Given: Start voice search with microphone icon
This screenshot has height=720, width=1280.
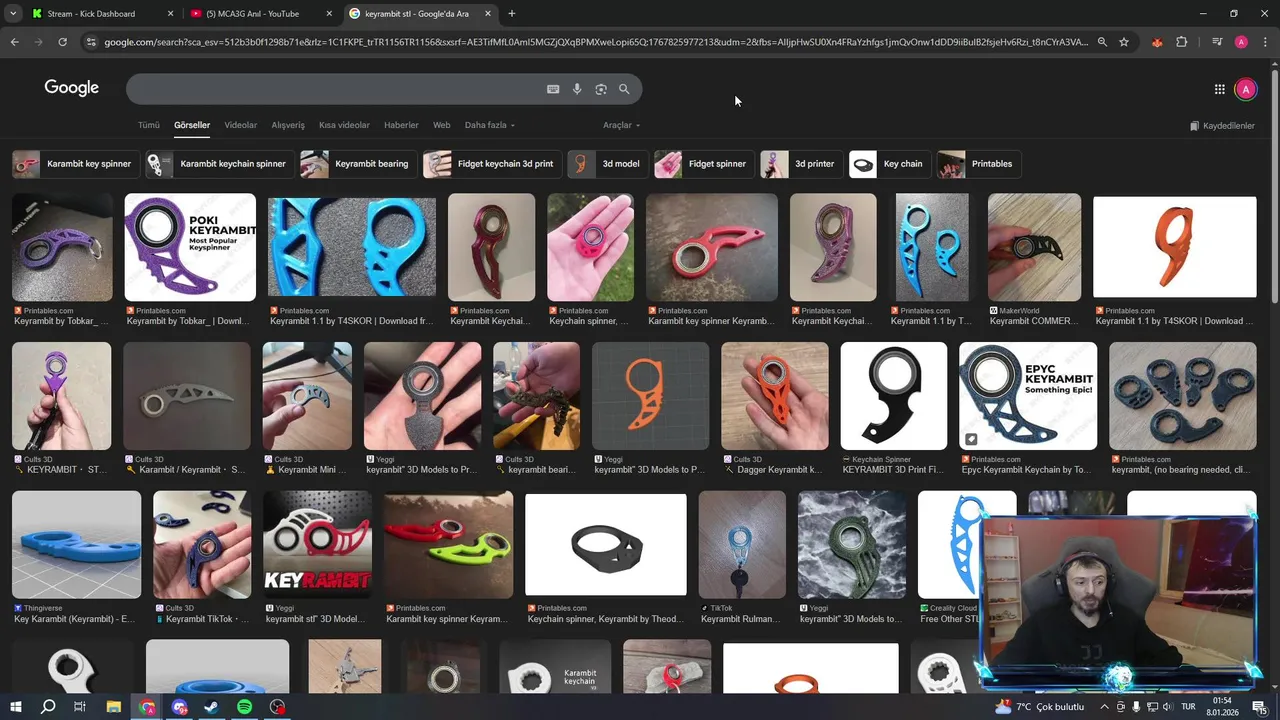Looking at the screenshot, I should tap(577, 89).
